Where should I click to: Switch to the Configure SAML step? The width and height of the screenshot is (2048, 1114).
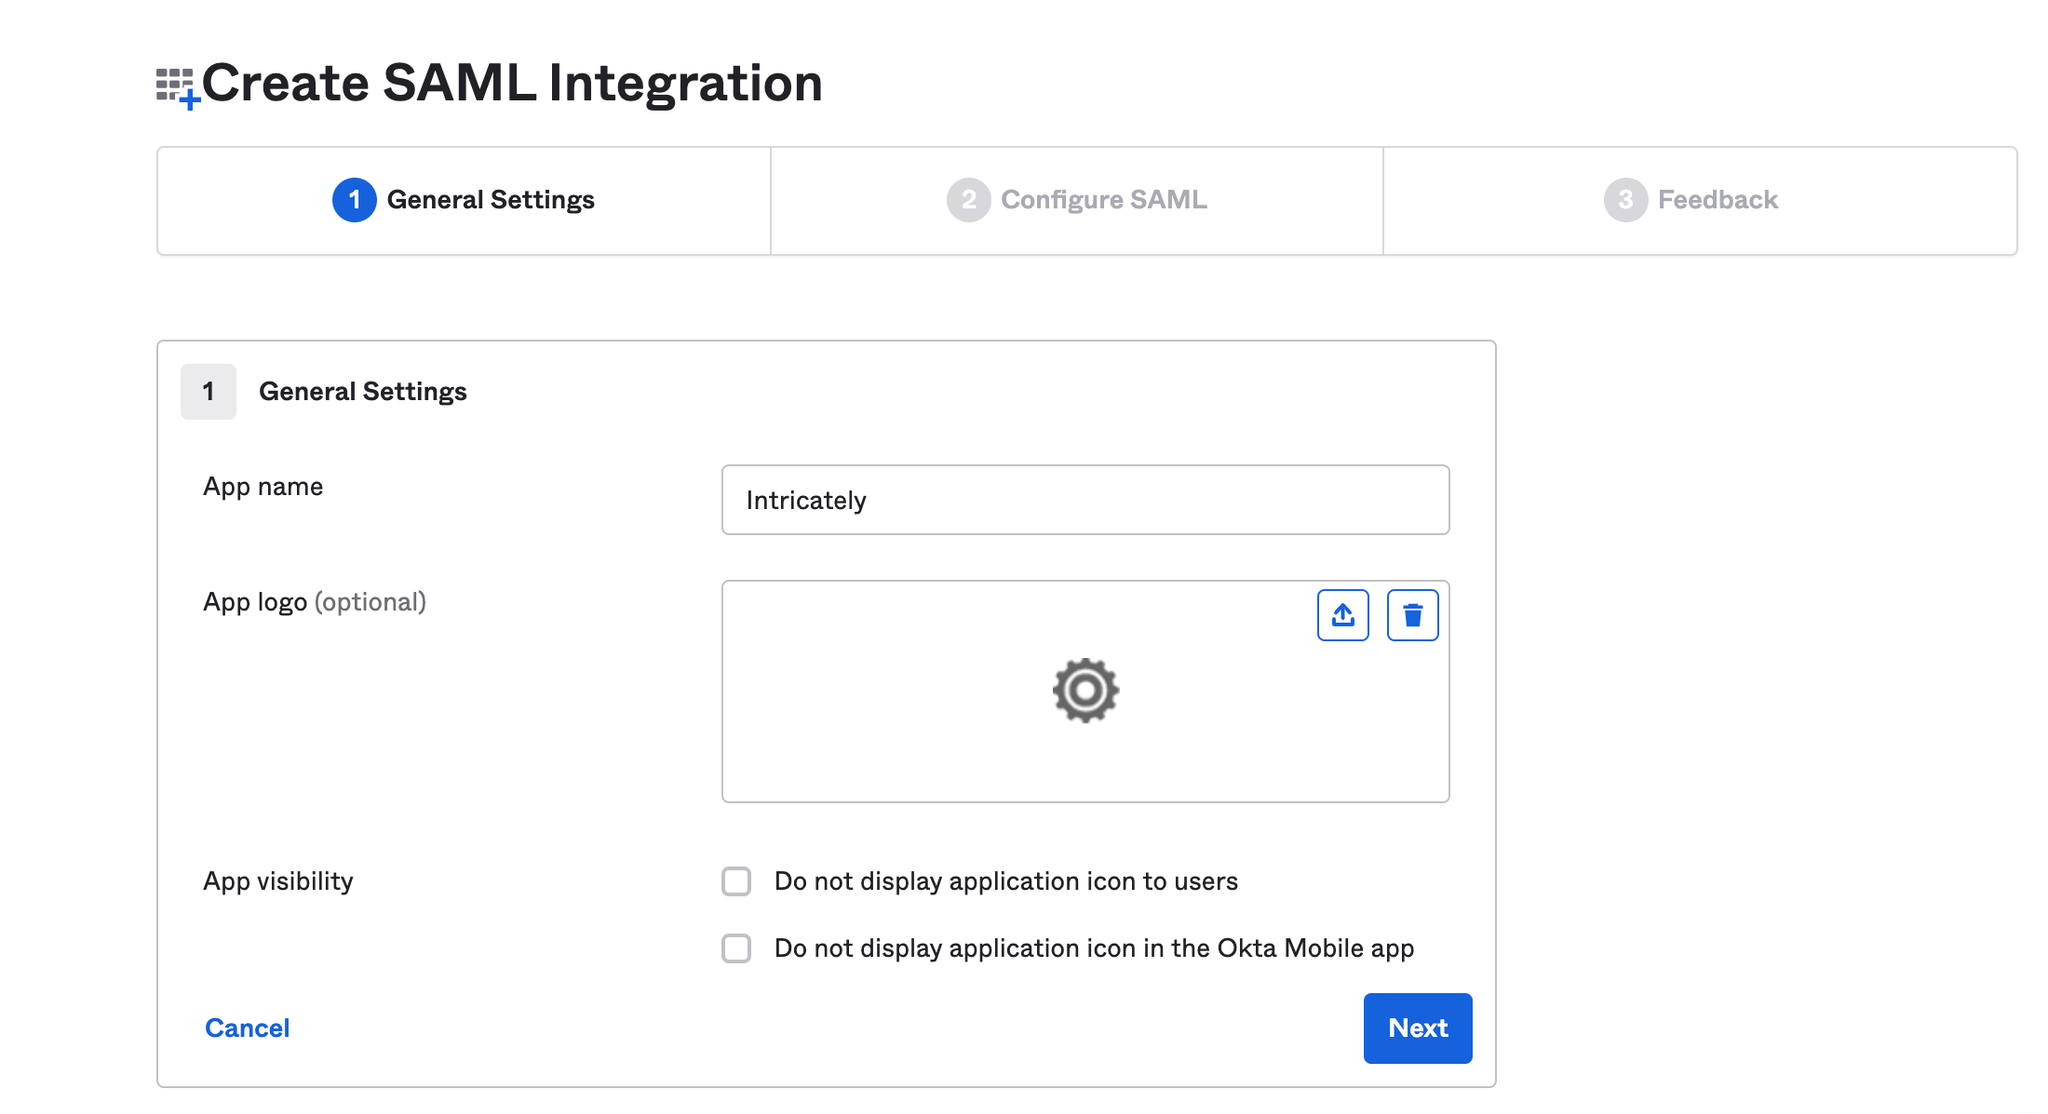1103,200
